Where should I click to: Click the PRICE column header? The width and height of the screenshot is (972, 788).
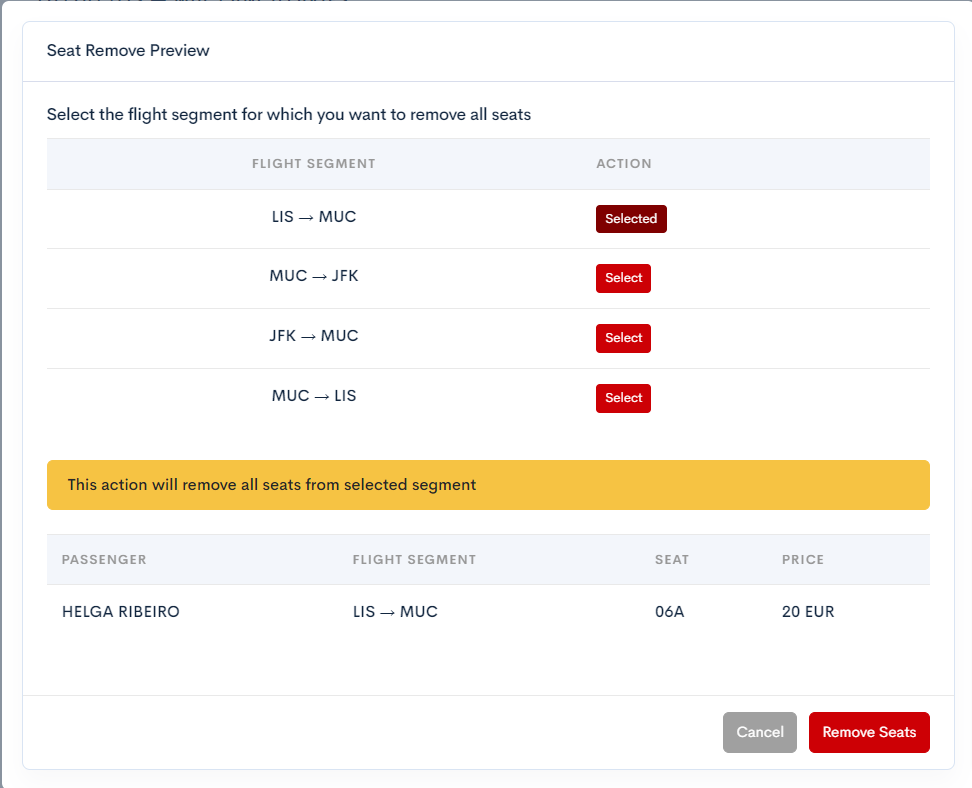(x=803, y=560)
